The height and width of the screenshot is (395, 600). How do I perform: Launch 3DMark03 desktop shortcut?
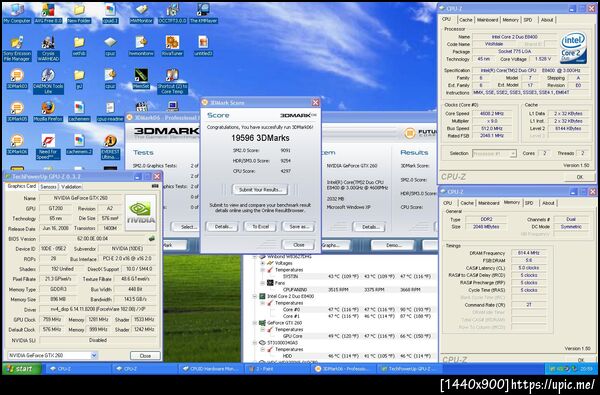coord(17,79)
